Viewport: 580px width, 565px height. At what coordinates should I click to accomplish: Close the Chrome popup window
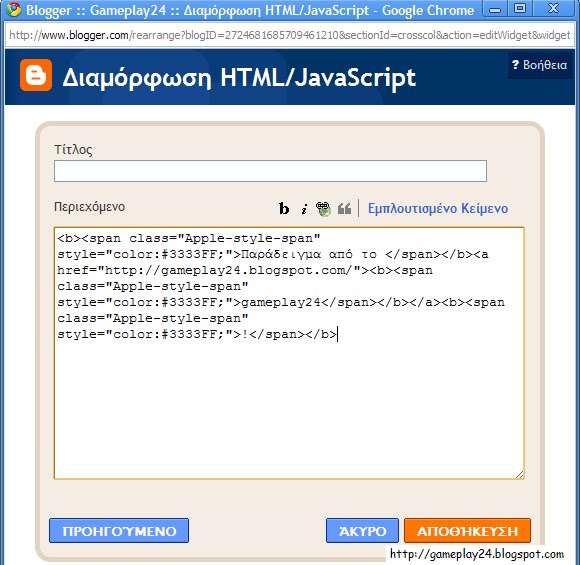tap(553, 9)
